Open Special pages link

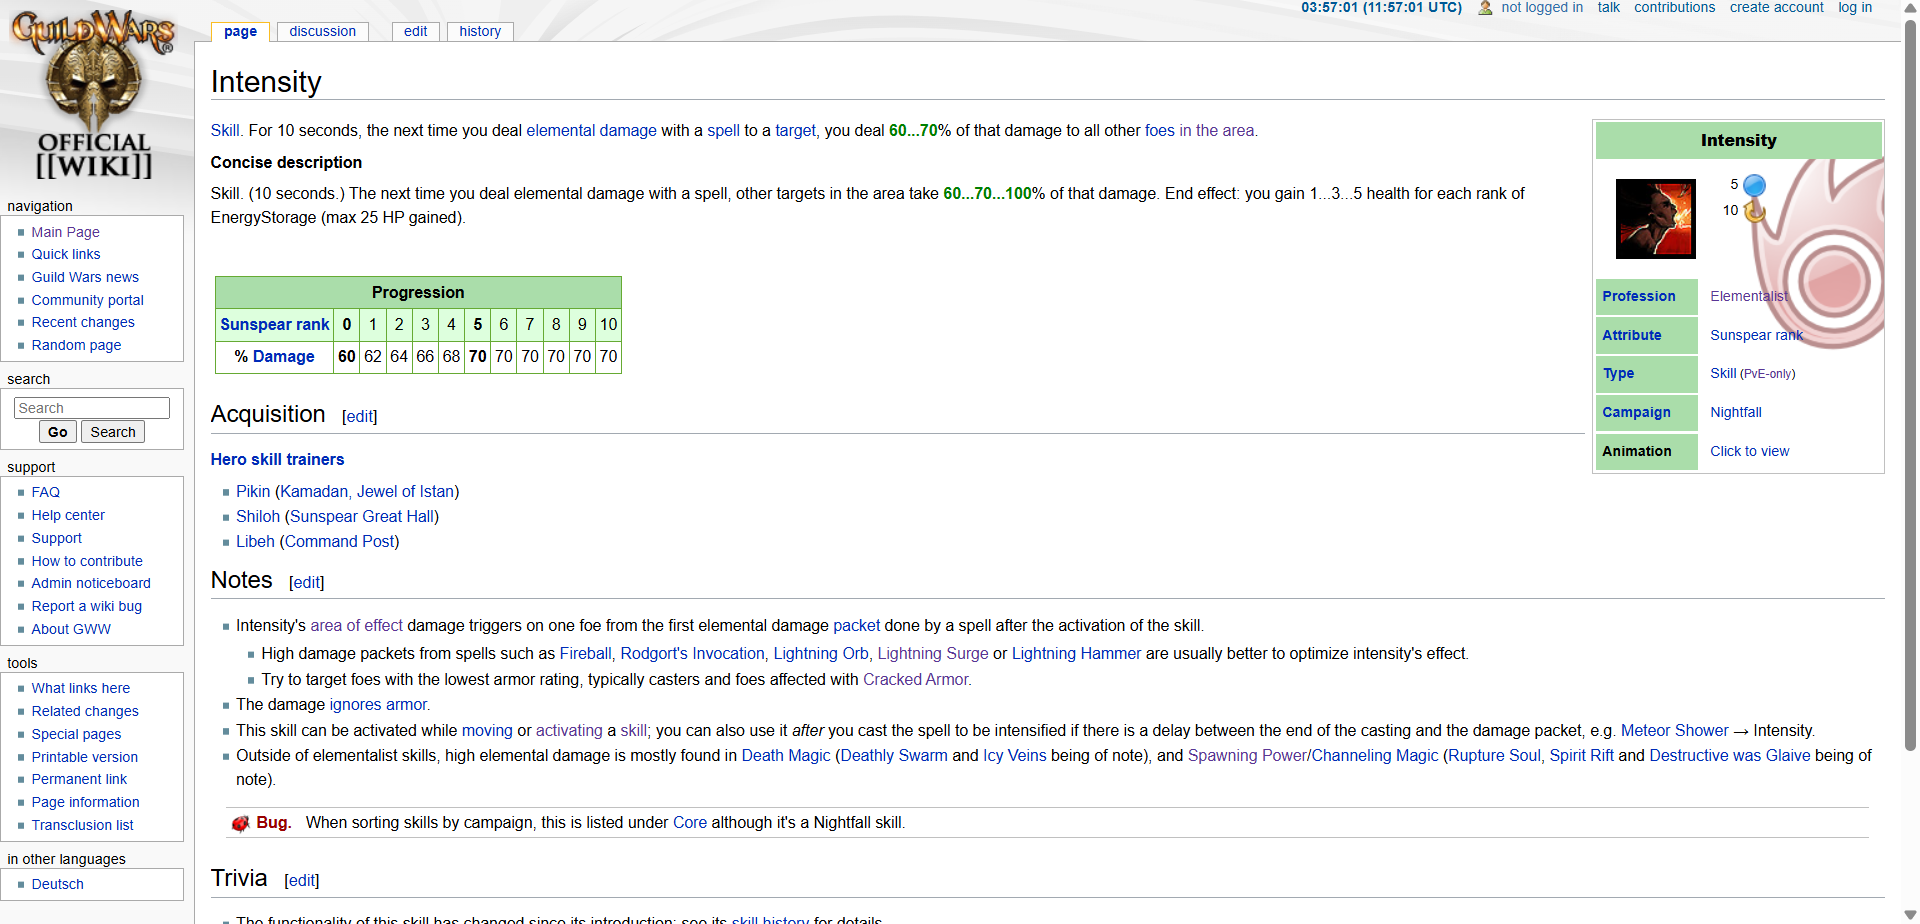click(76, 734)
